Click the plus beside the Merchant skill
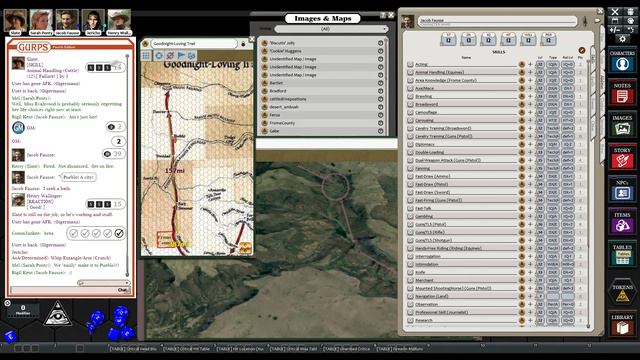Viewport: 640px width, 360px height. (530, 280)
